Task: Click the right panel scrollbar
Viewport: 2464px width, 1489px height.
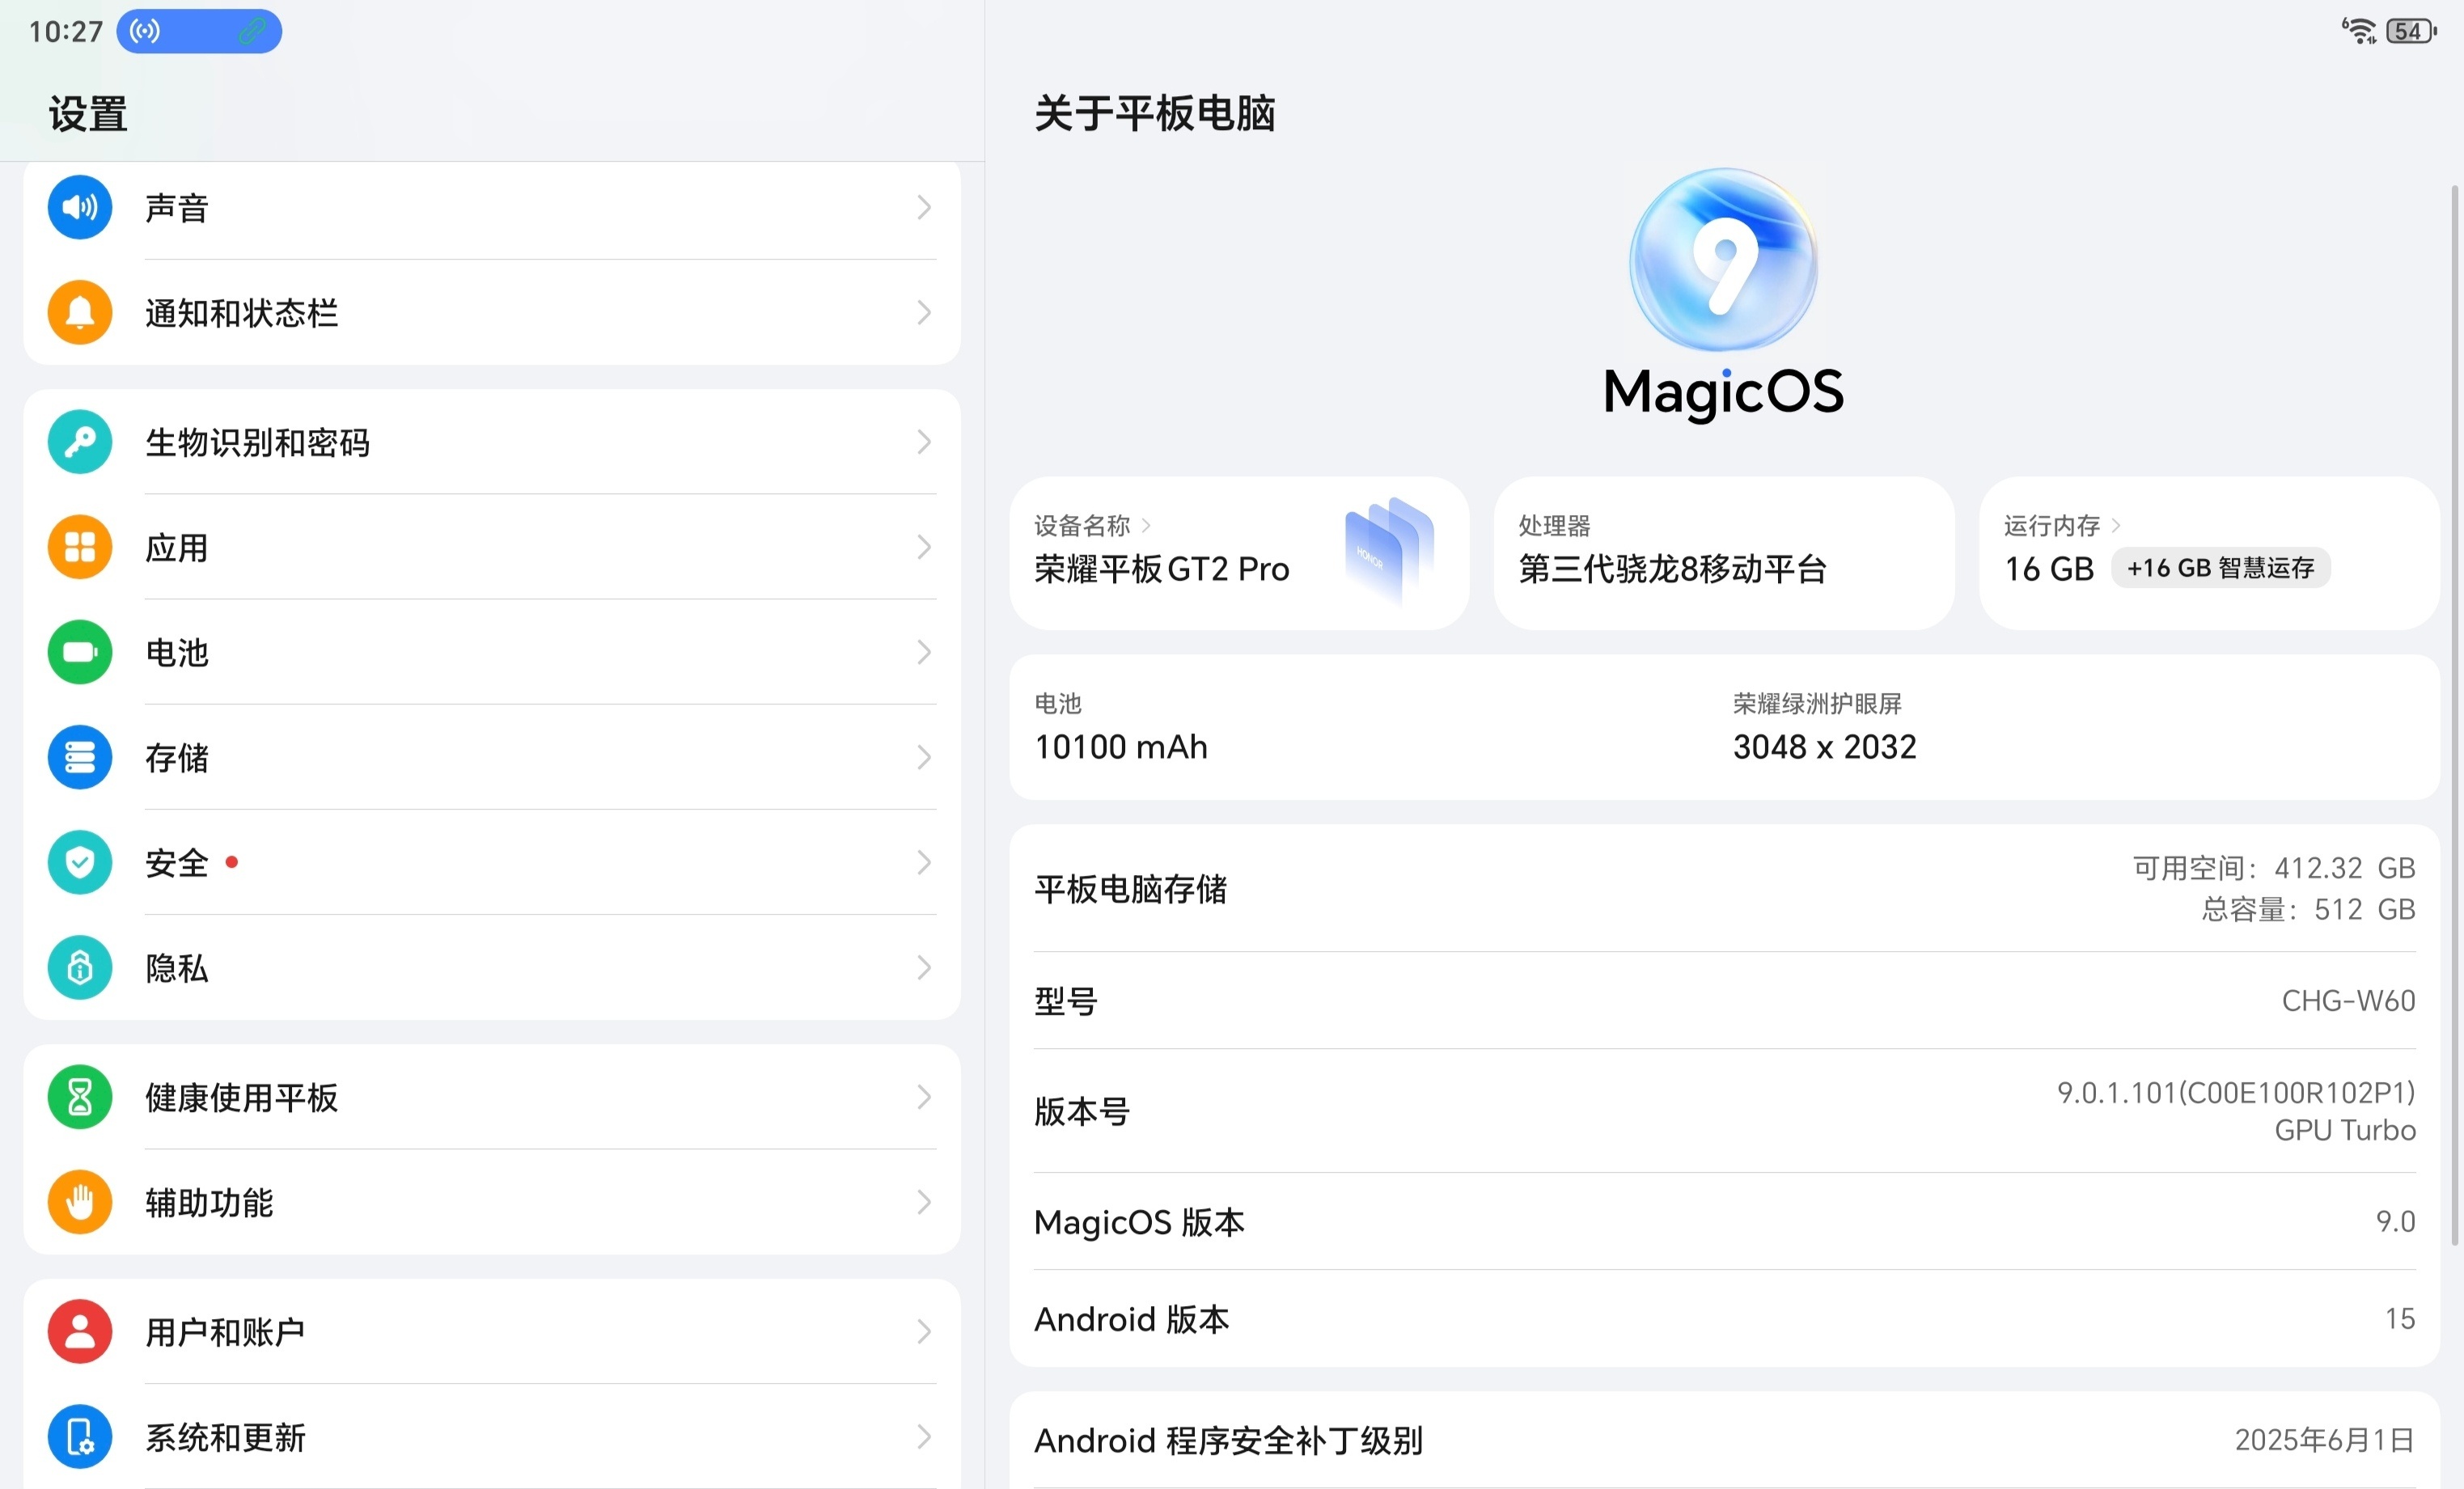Action: (x=2454, y=715)
